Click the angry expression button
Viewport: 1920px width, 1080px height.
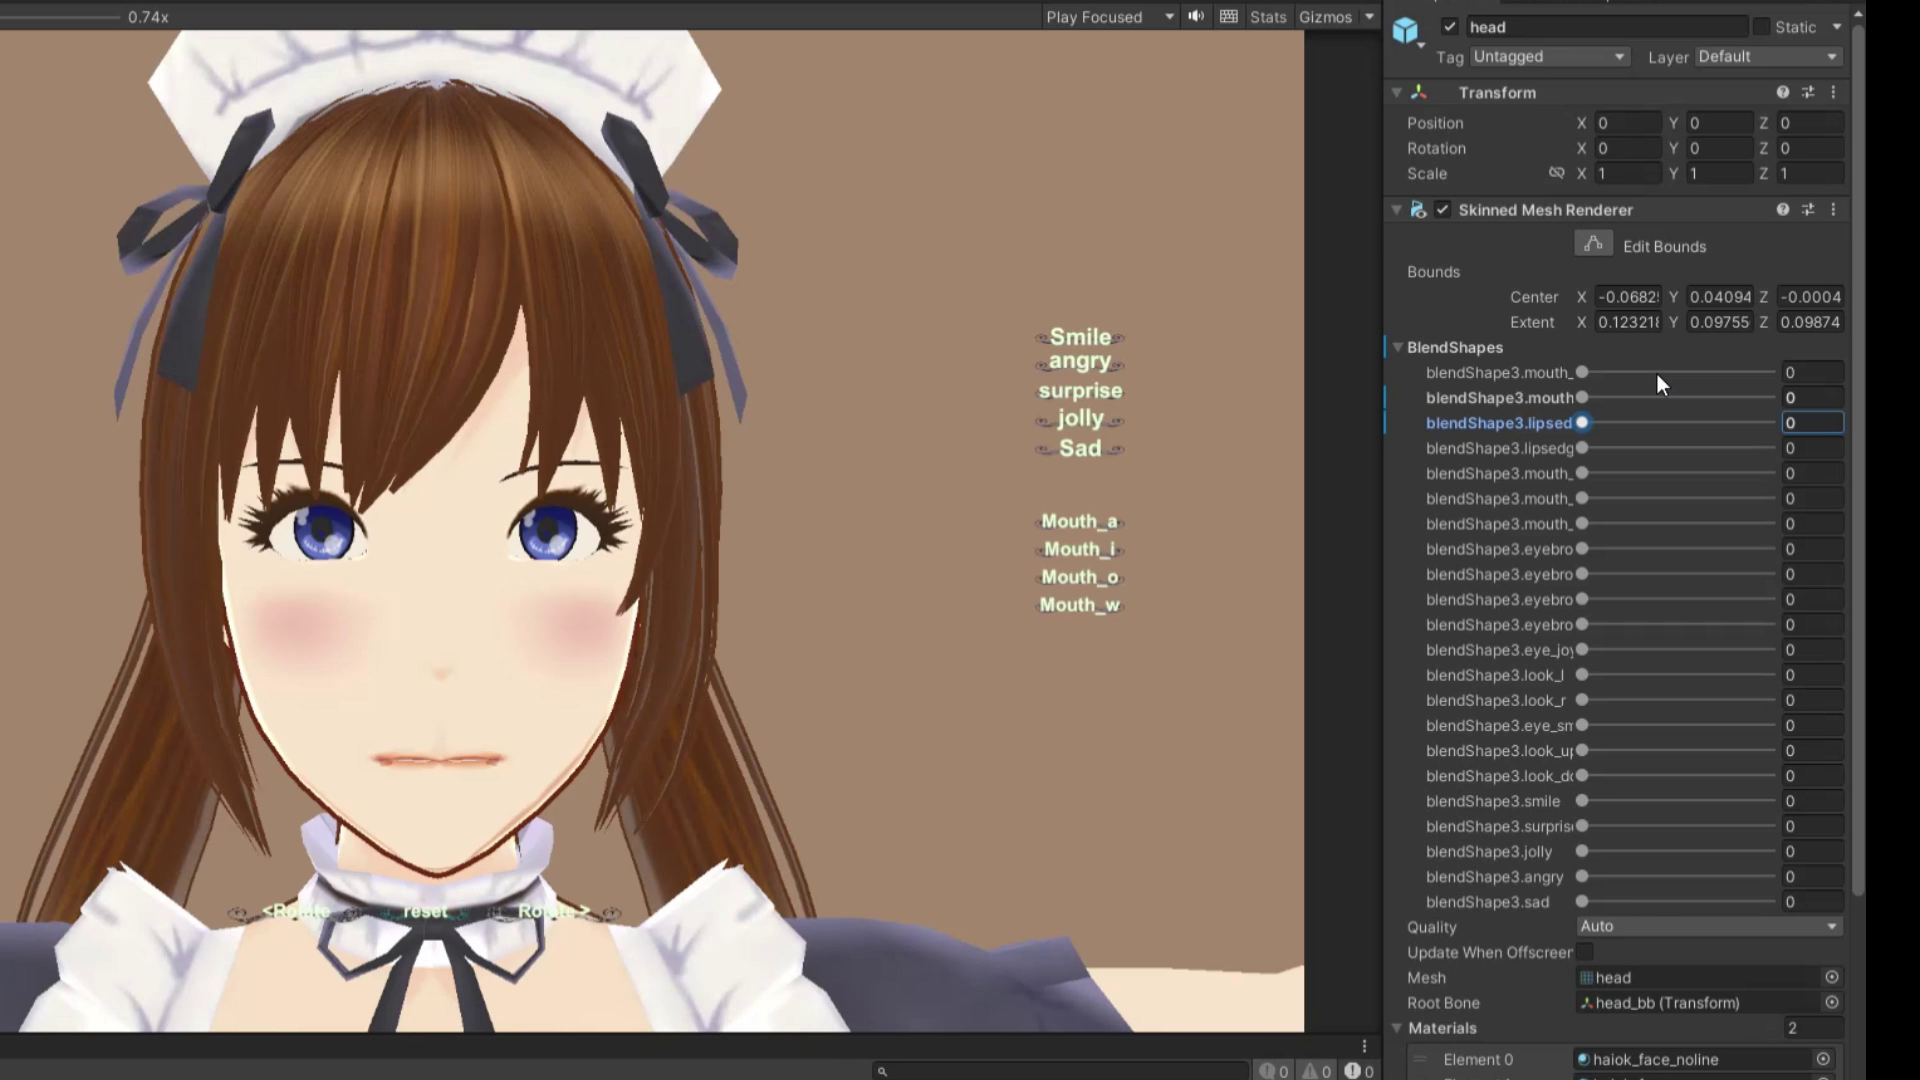tap(1080, 361)
